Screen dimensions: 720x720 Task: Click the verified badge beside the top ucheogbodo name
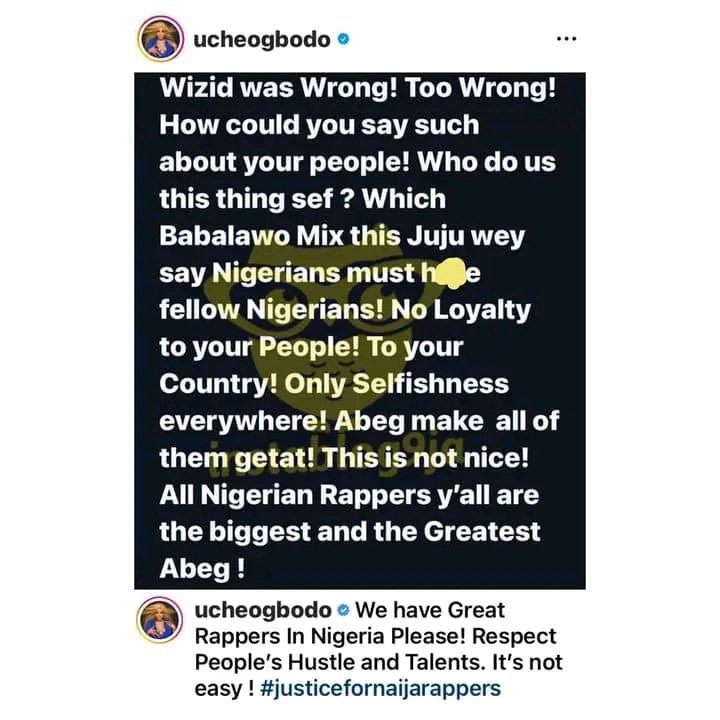tap(343, 39)
